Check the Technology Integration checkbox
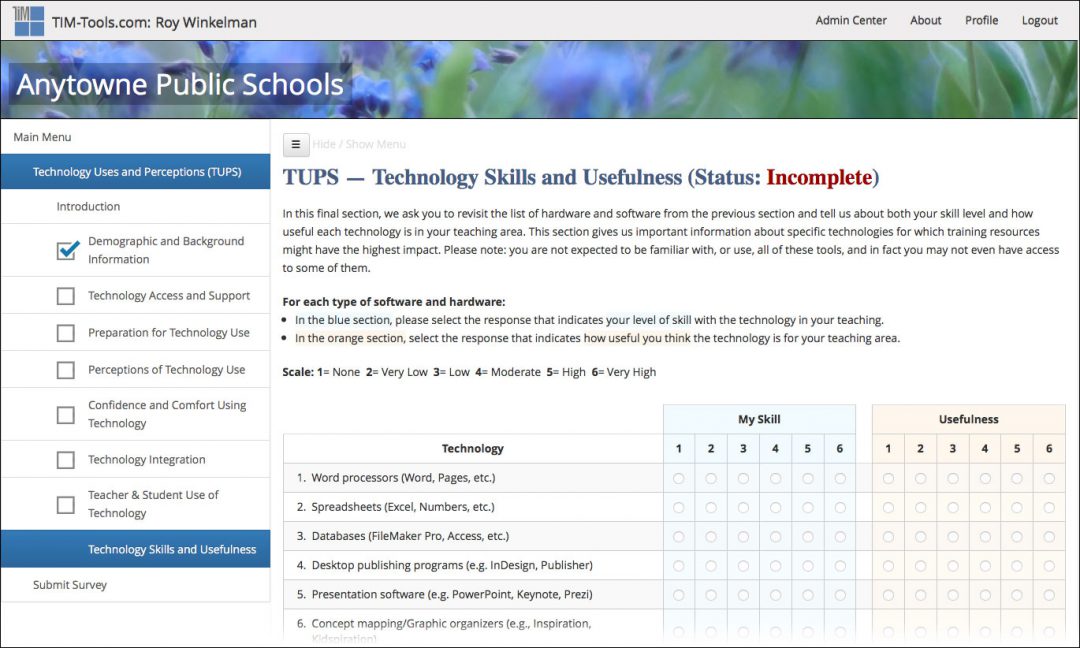The width and height of the screenshot is (1080, 648). 66,460
